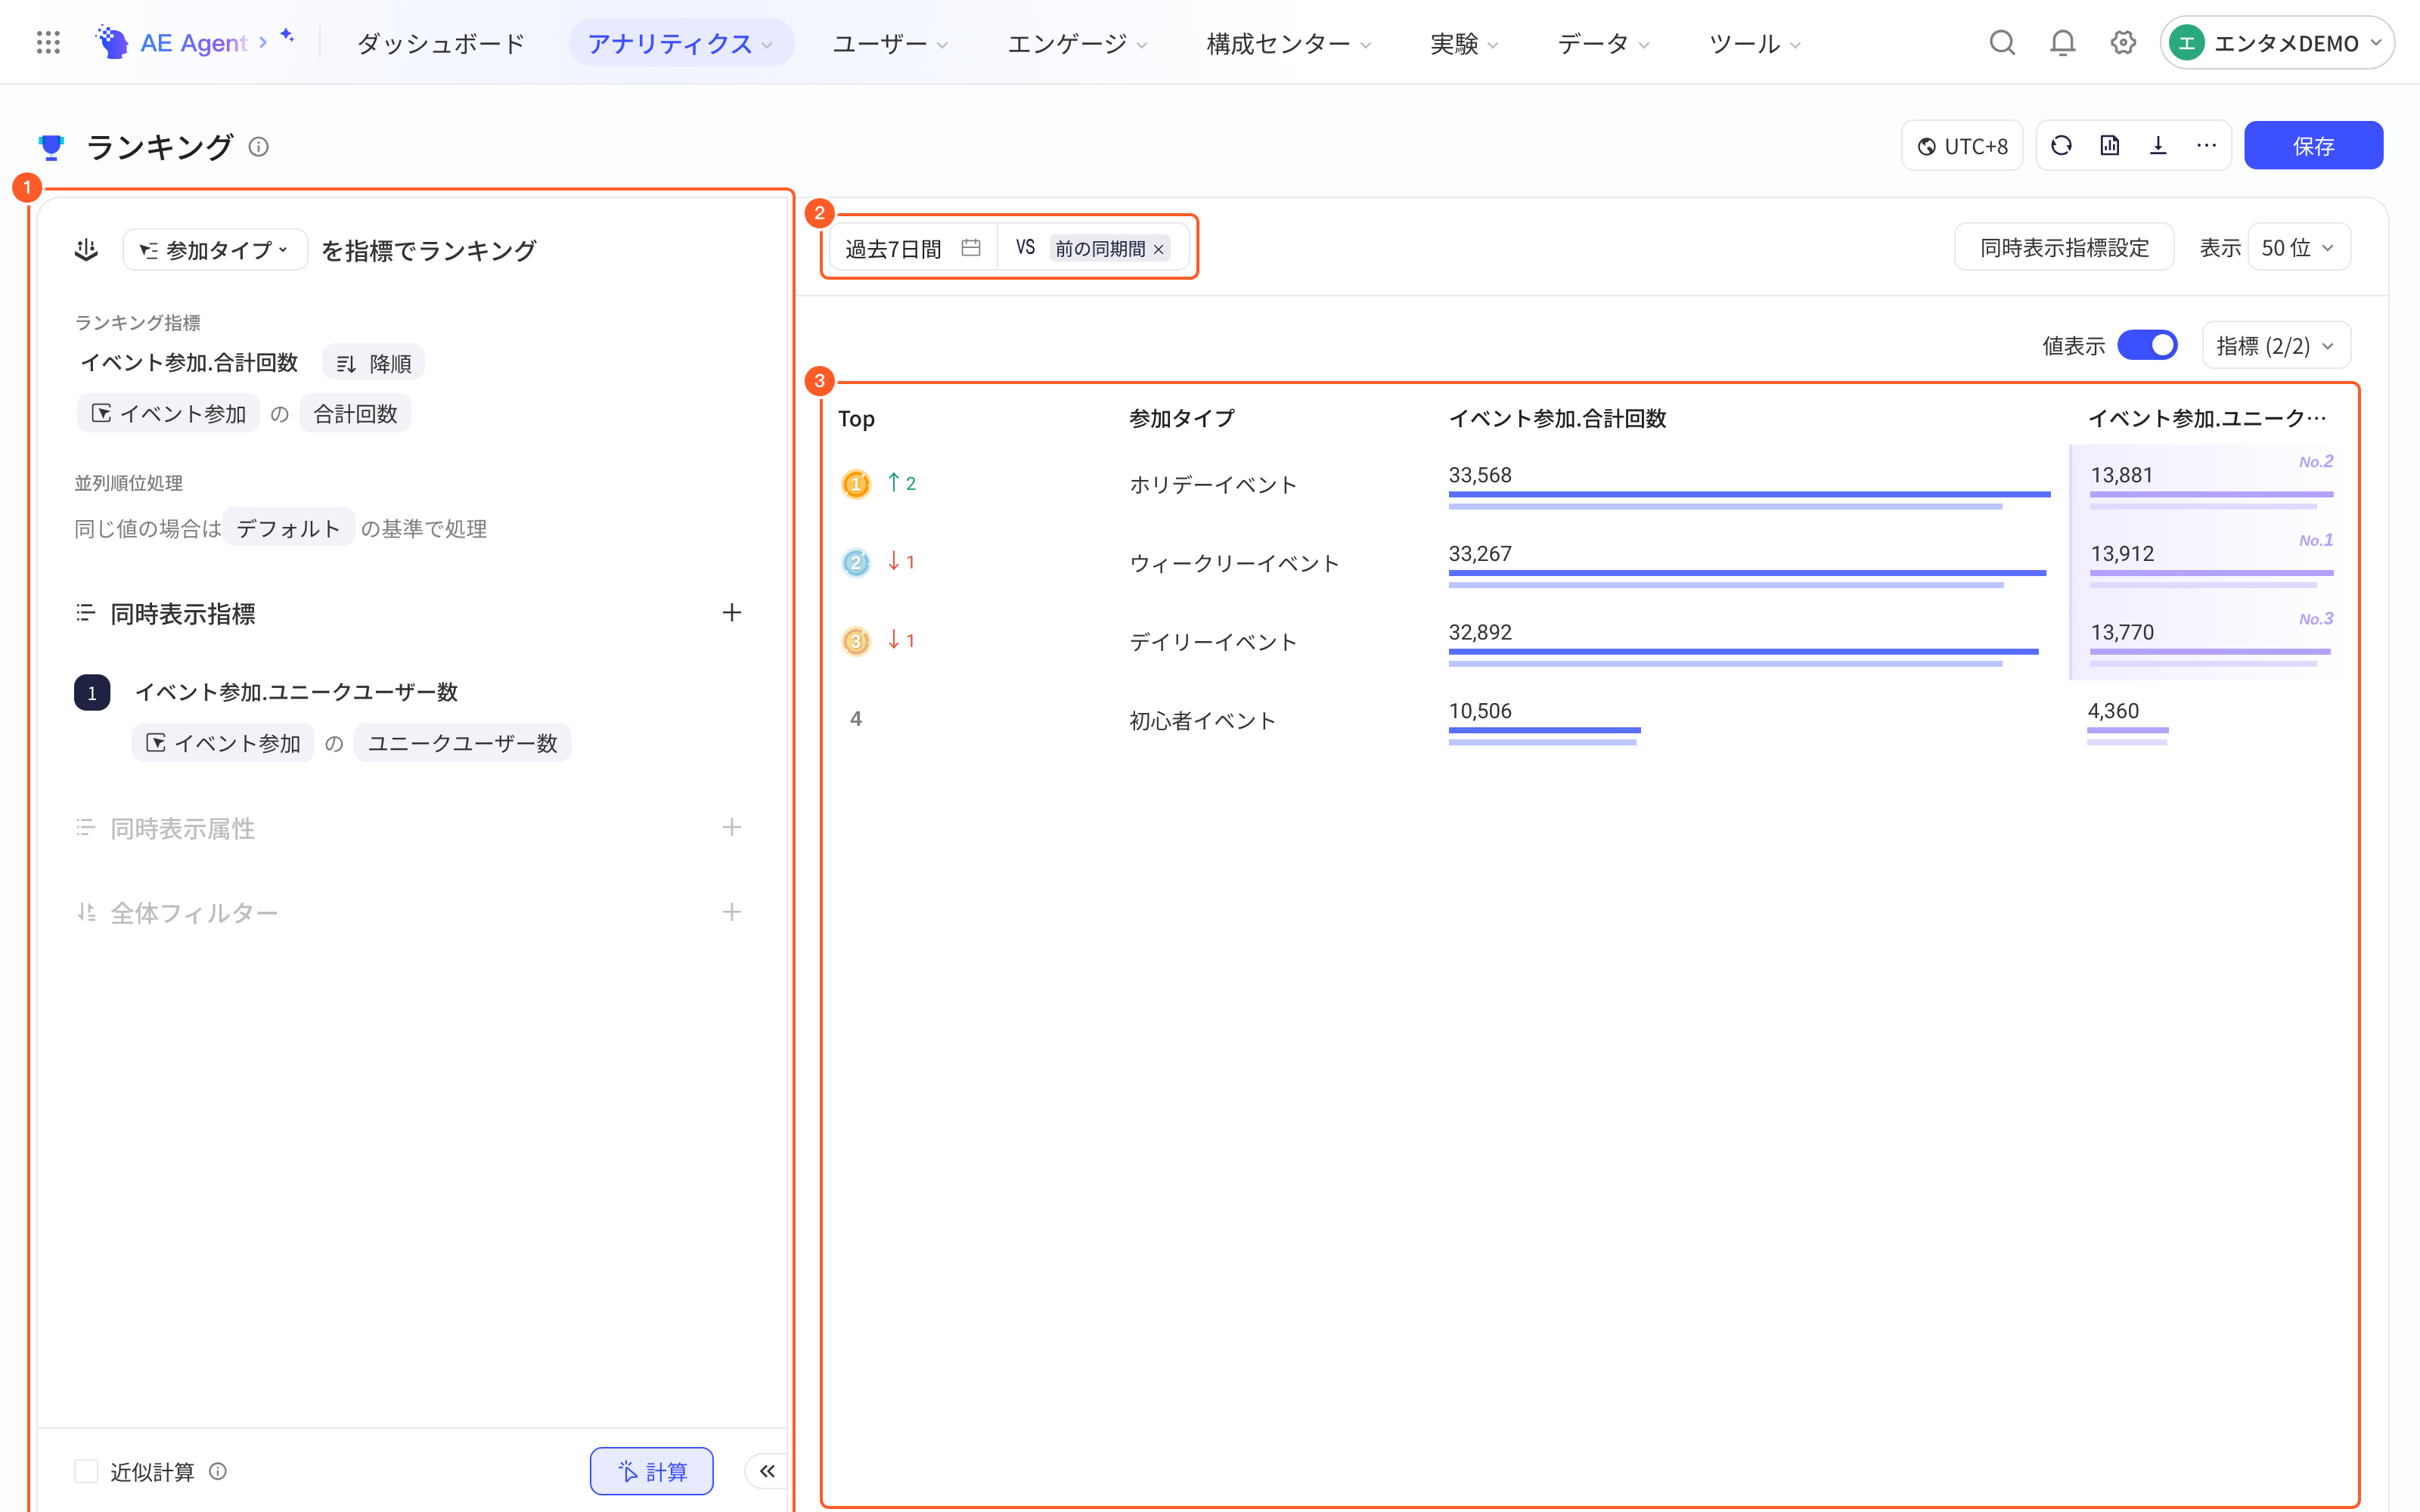
Task: Add a 同時表示指標 with plus icon
Action: pyautogui.click(x=732, y=613)
